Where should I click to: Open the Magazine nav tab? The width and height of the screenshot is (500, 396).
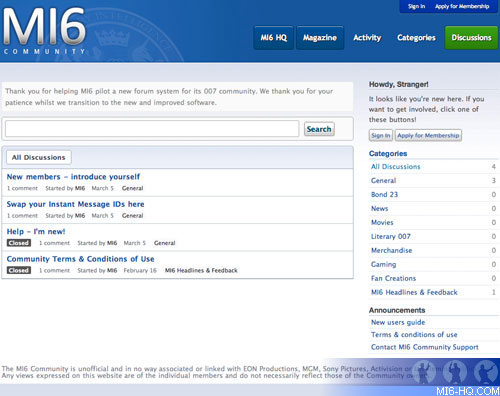tap(320, 38)
